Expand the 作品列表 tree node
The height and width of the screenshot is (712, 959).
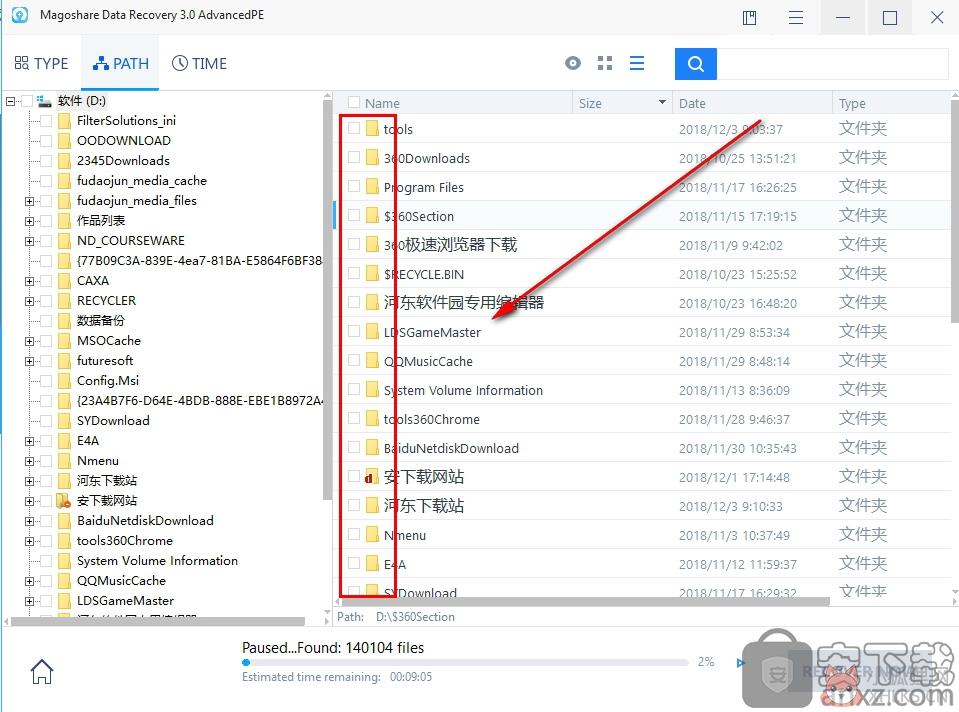click(x=29, y=221)
